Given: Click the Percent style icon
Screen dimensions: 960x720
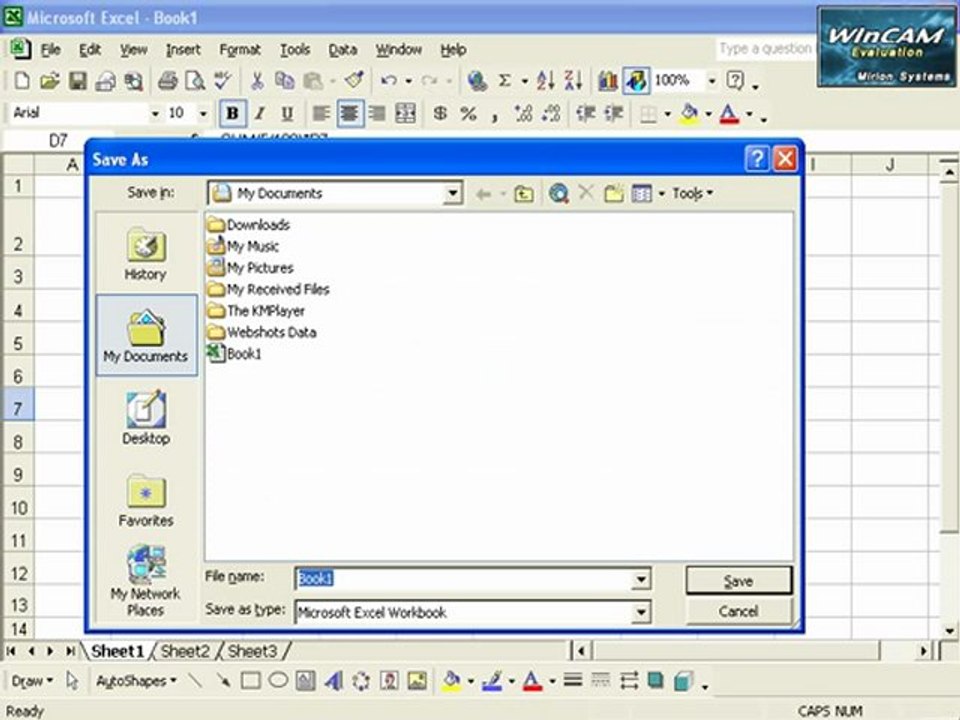Looking at the screenshot, I should pyautogui.click(x=468, y=113).
